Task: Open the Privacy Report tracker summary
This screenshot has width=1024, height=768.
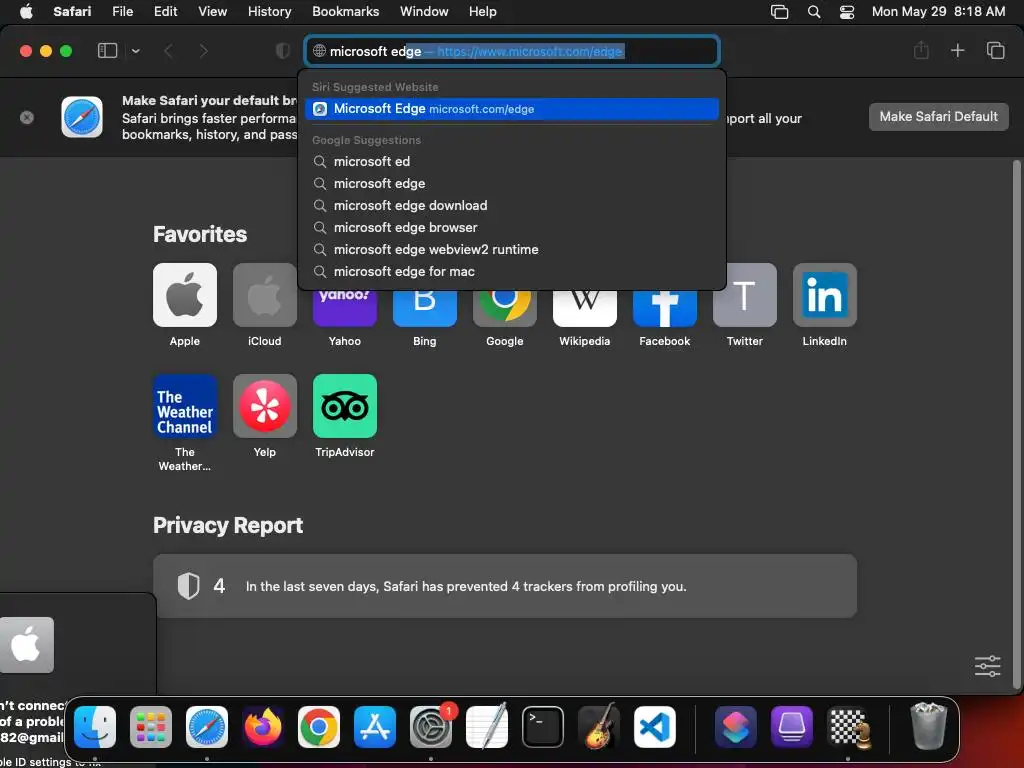Action: point(505,586)
